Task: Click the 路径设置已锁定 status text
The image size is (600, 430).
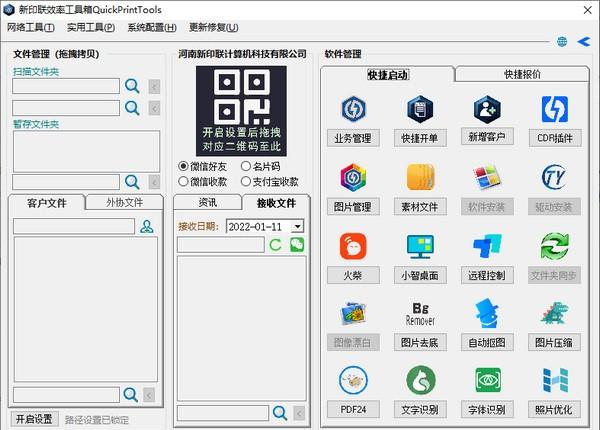Action: 96,420
